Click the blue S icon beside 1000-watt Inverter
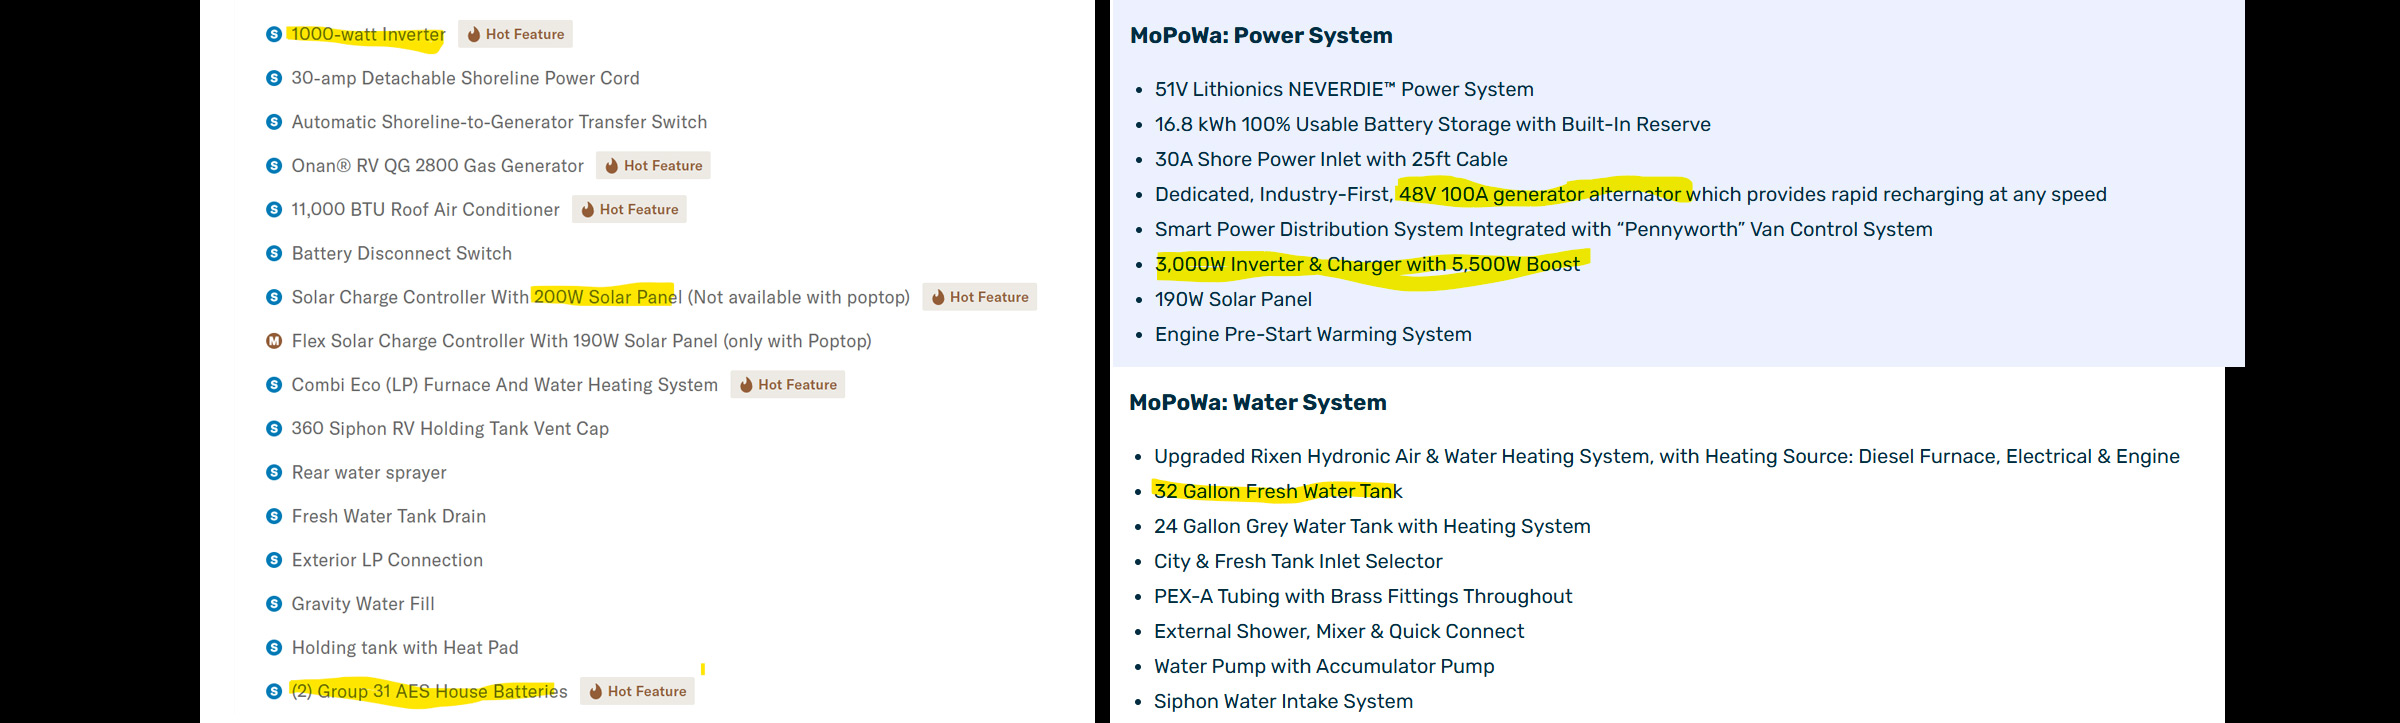 (274, 34)
